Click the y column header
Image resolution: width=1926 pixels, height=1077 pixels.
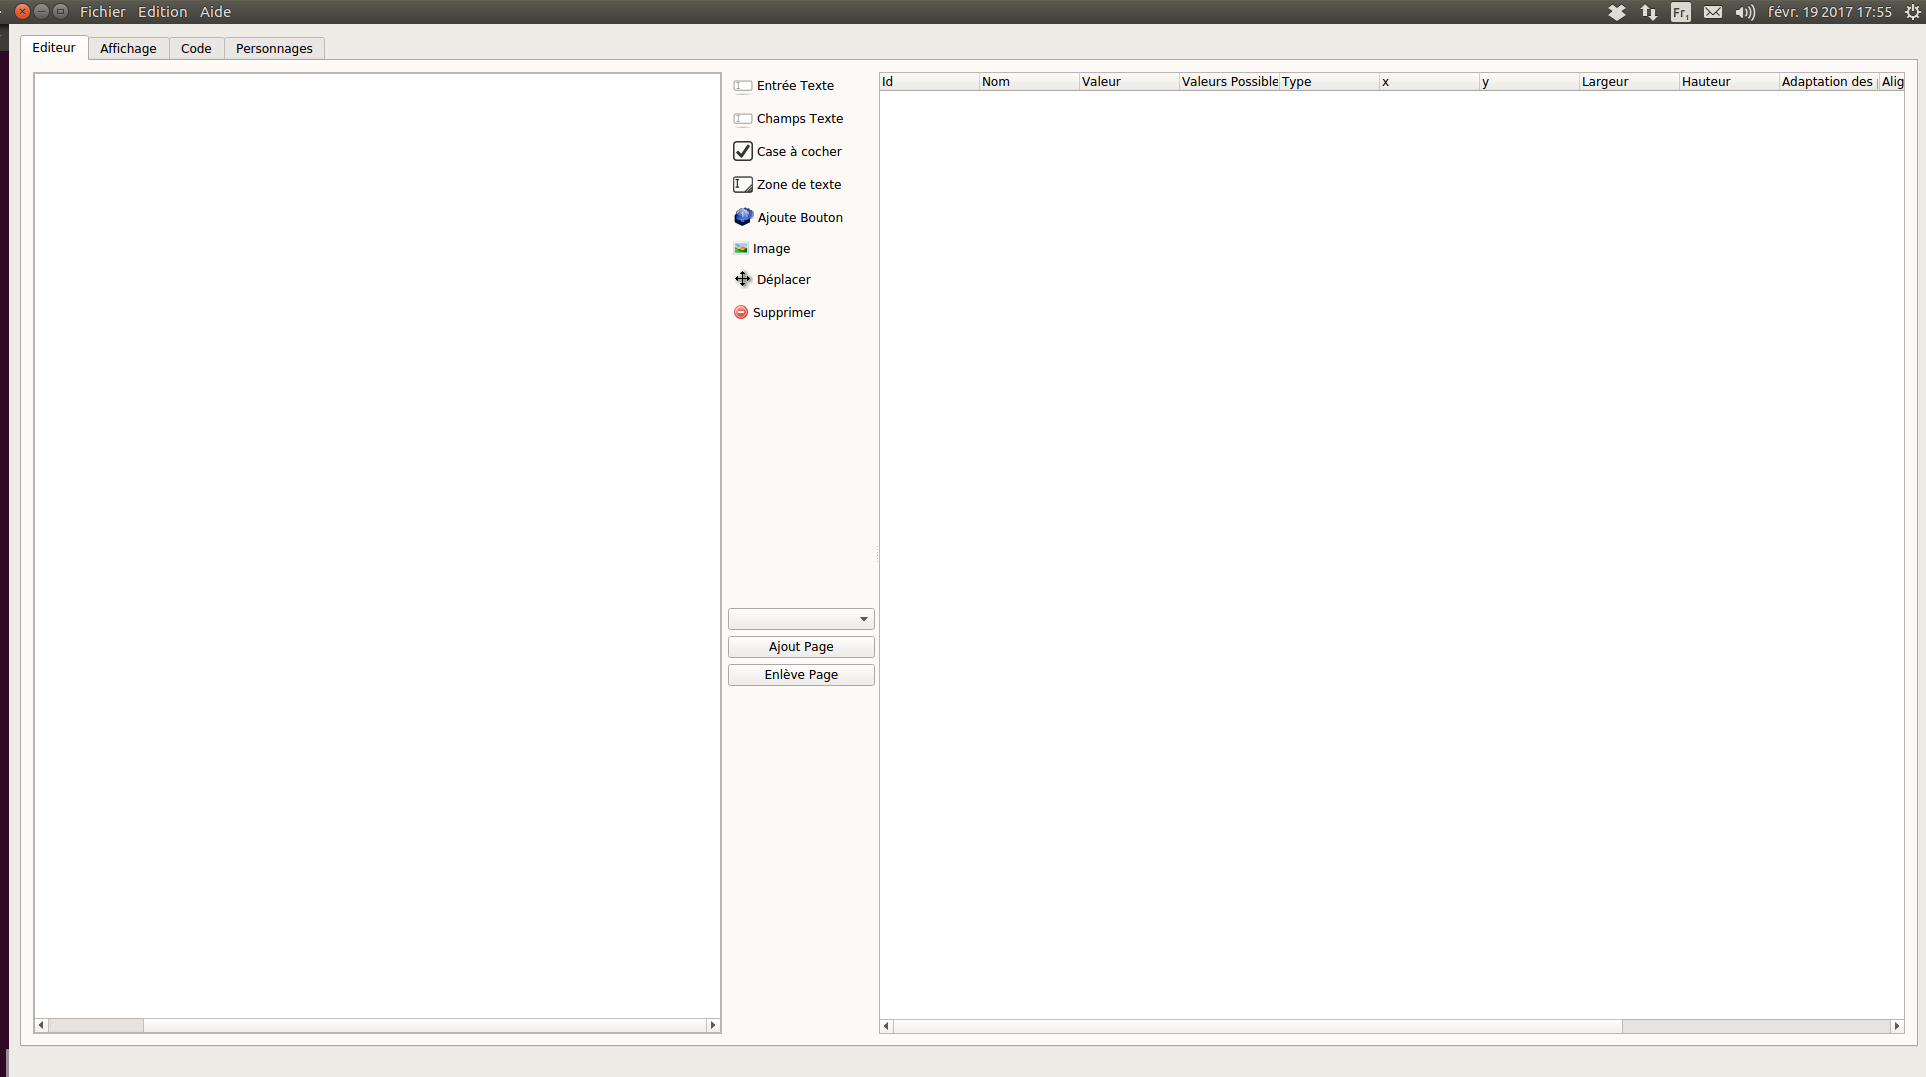[x=1529, y=82]
